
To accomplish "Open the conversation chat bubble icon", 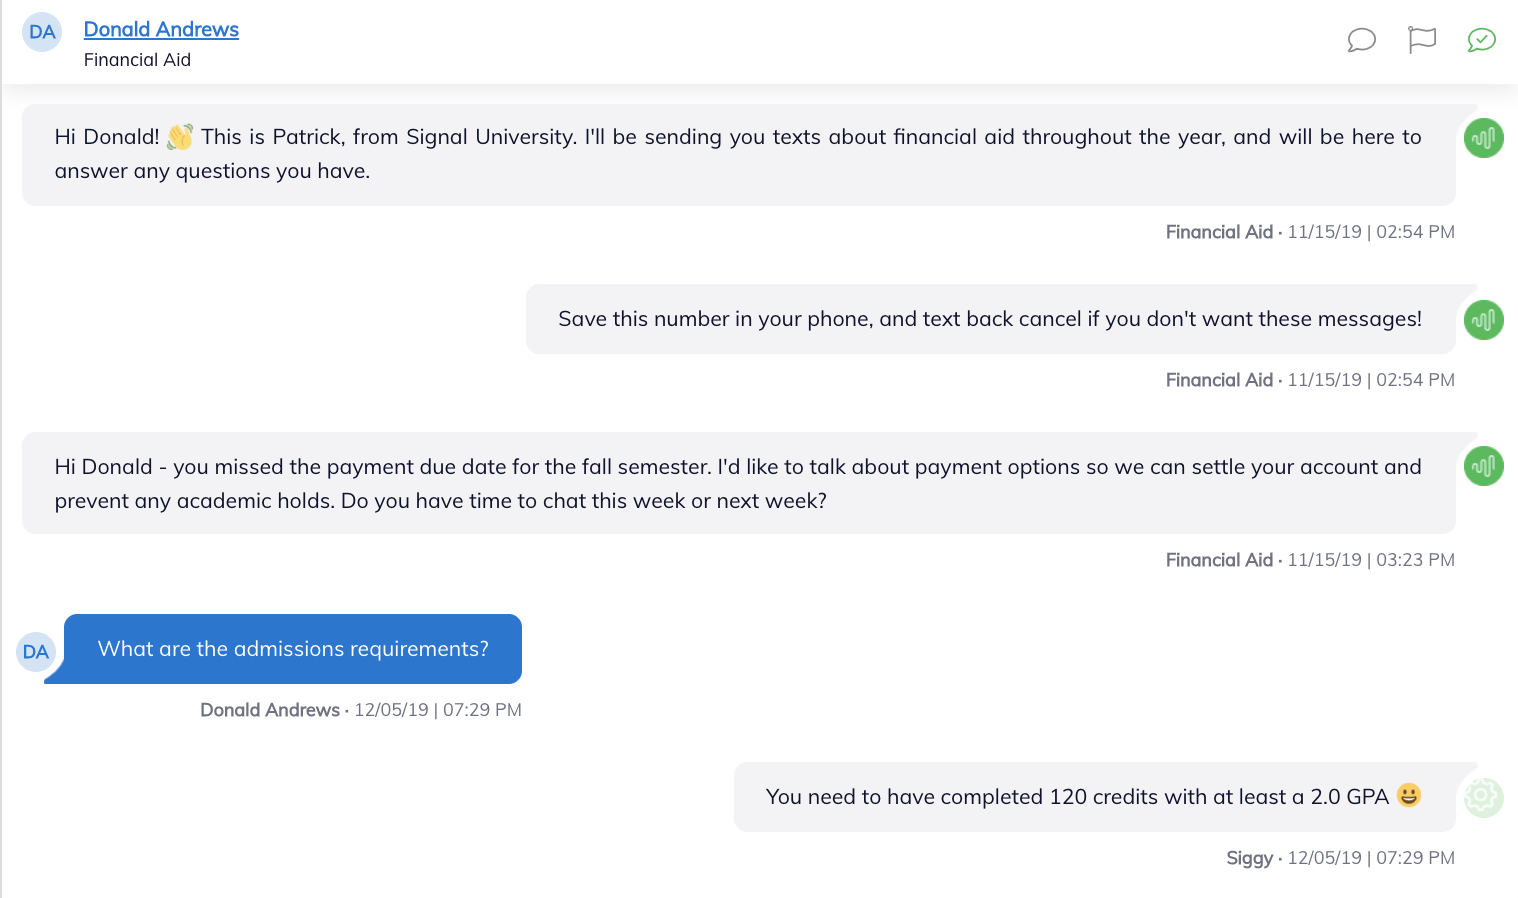I will coord(1361,40).
